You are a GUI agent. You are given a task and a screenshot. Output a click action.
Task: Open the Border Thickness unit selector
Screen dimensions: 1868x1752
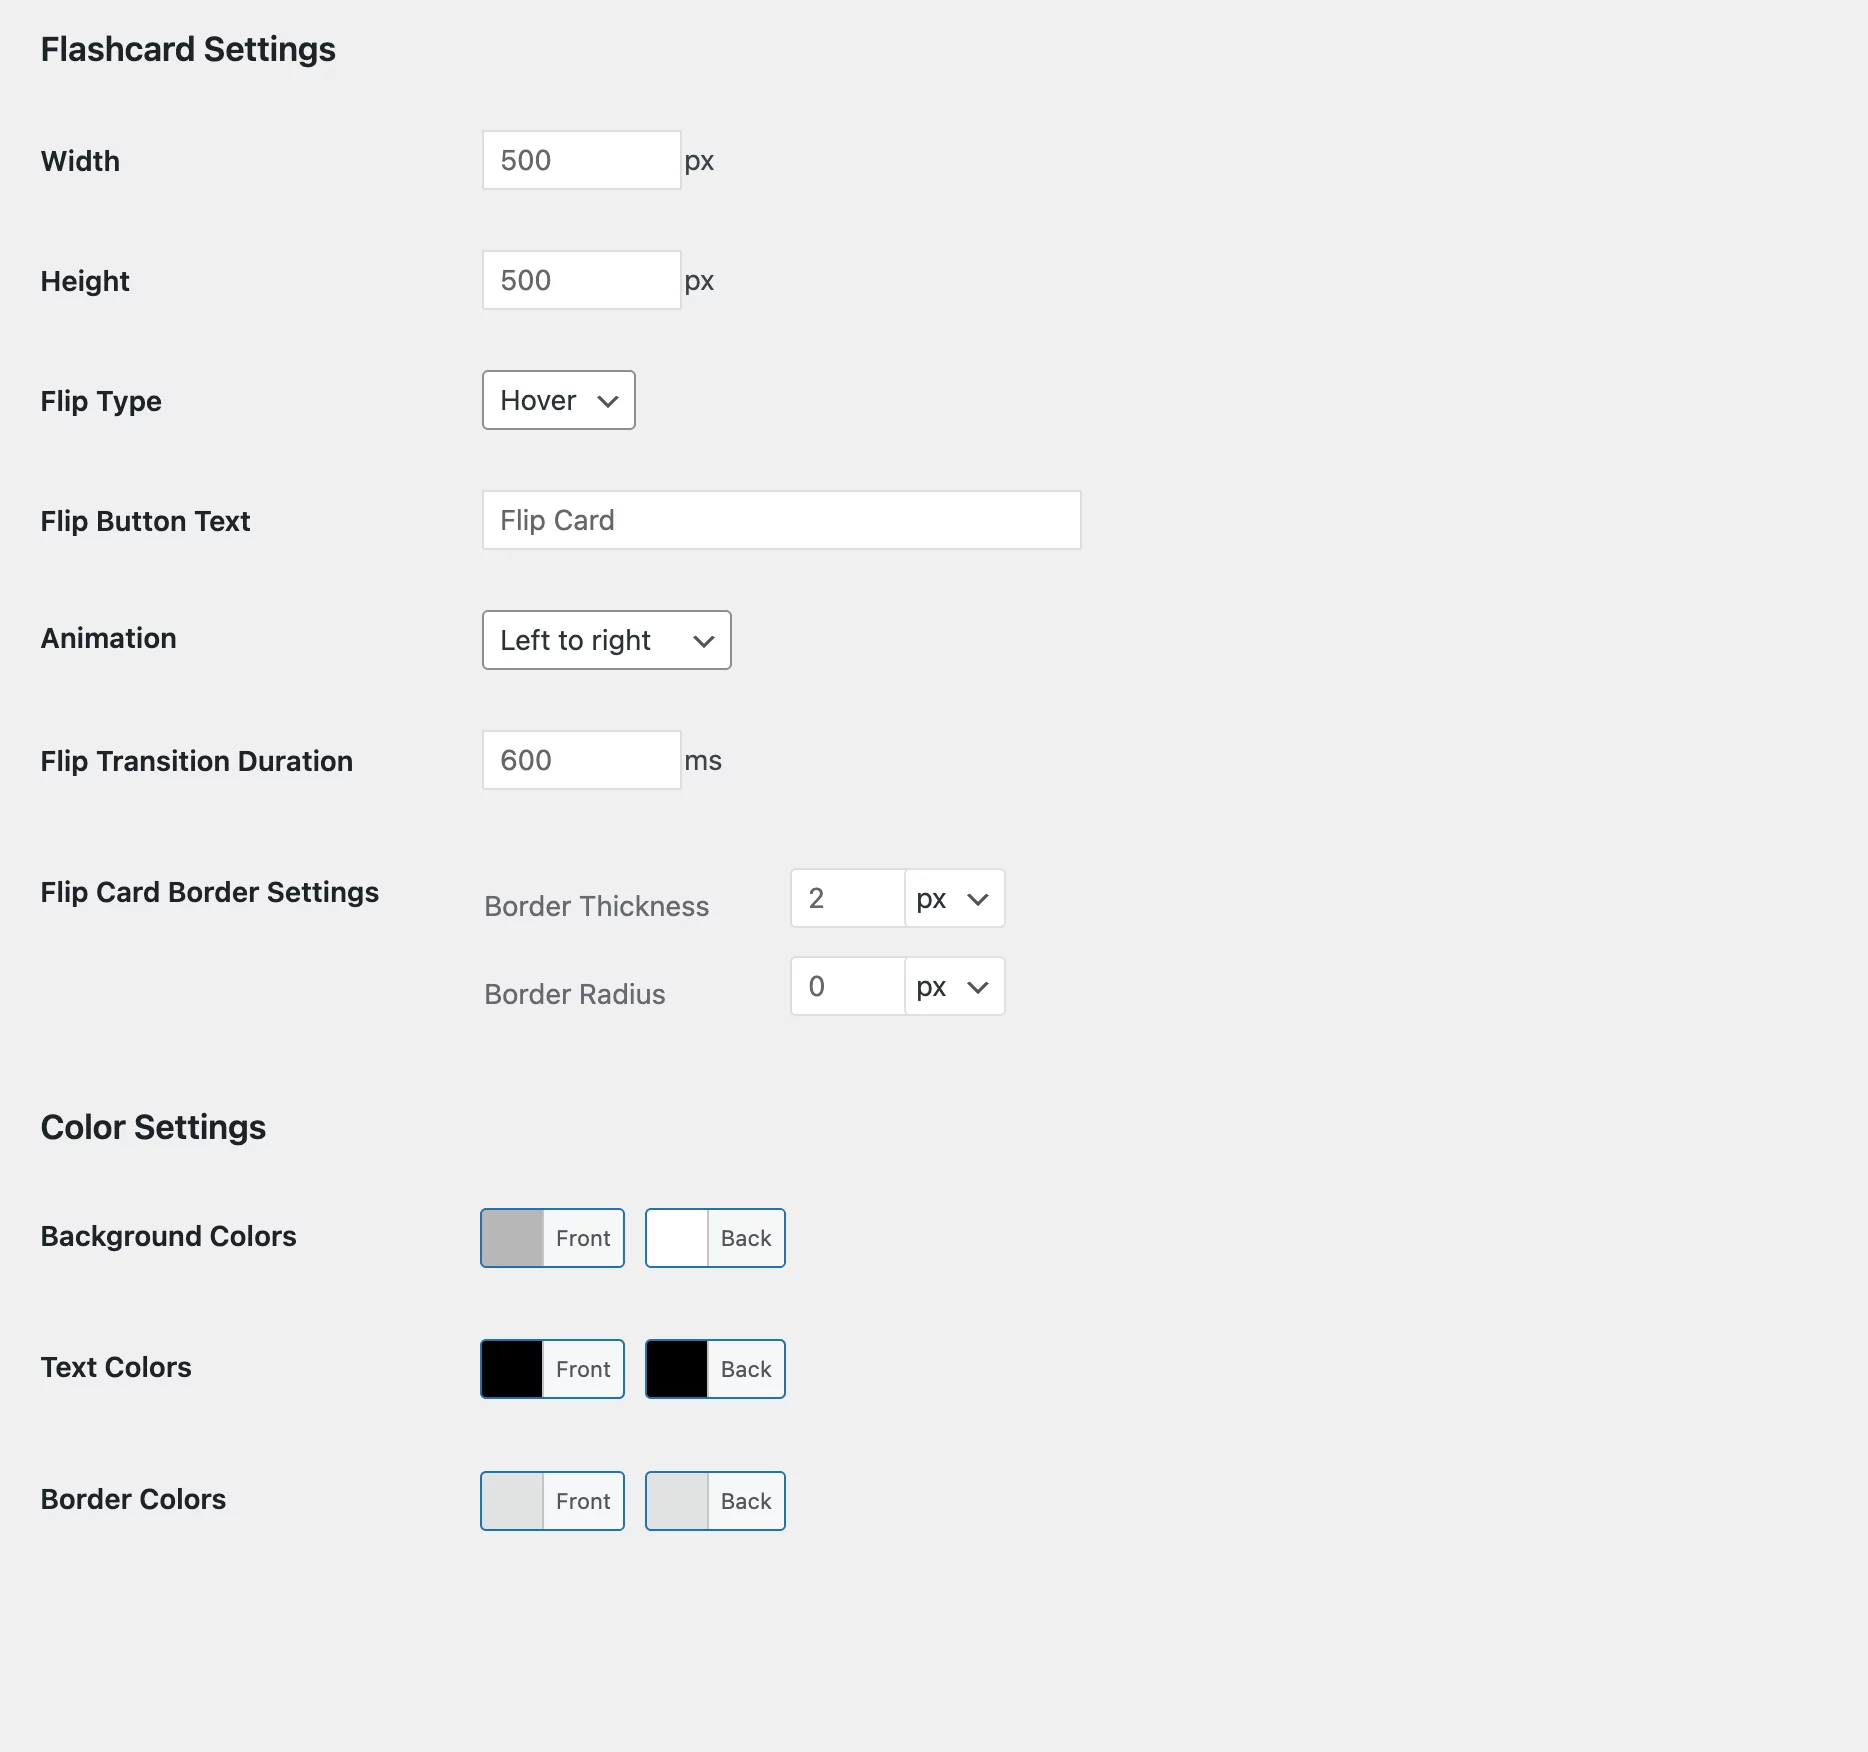[952, 898]
